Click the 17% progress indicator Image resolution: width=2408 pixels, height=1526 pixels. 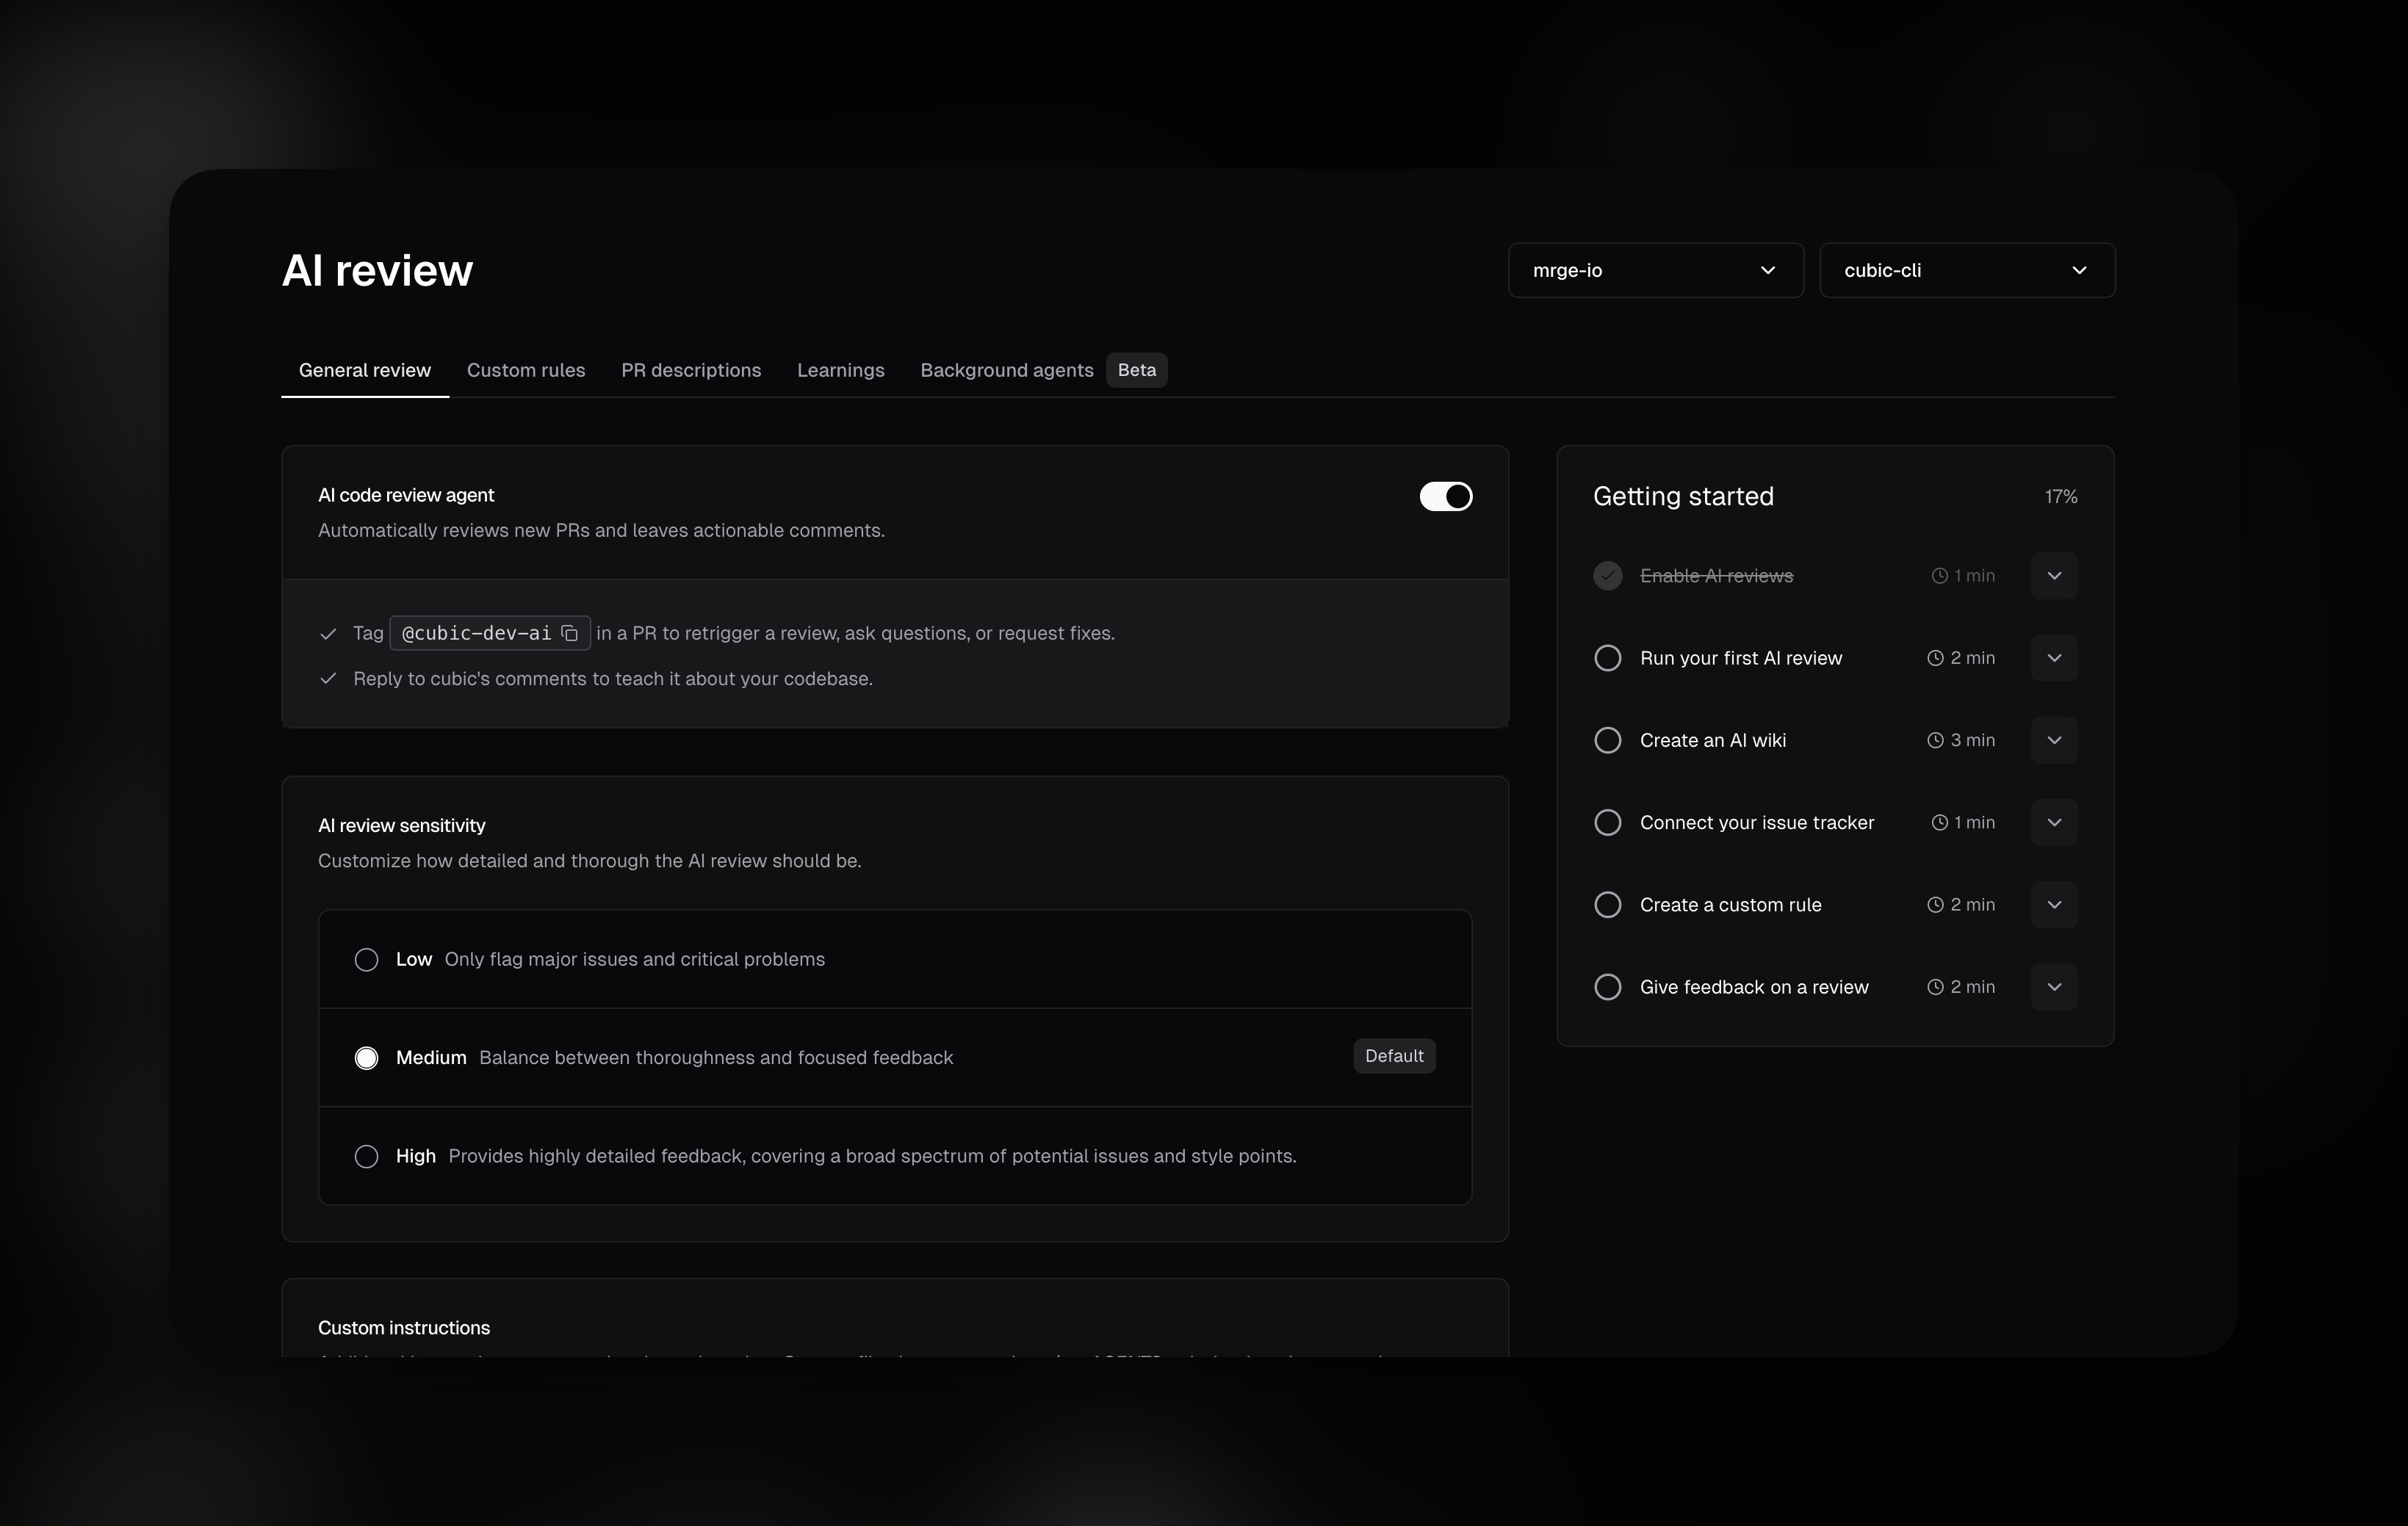tap(2061, 496)
